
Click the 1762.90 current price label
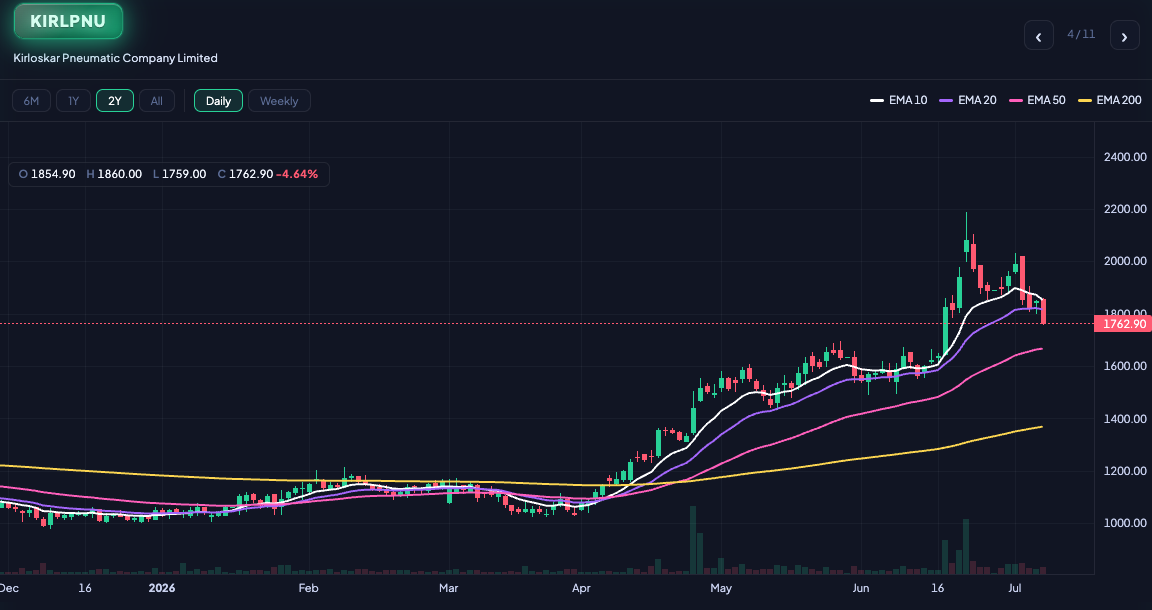[1123, 323]
